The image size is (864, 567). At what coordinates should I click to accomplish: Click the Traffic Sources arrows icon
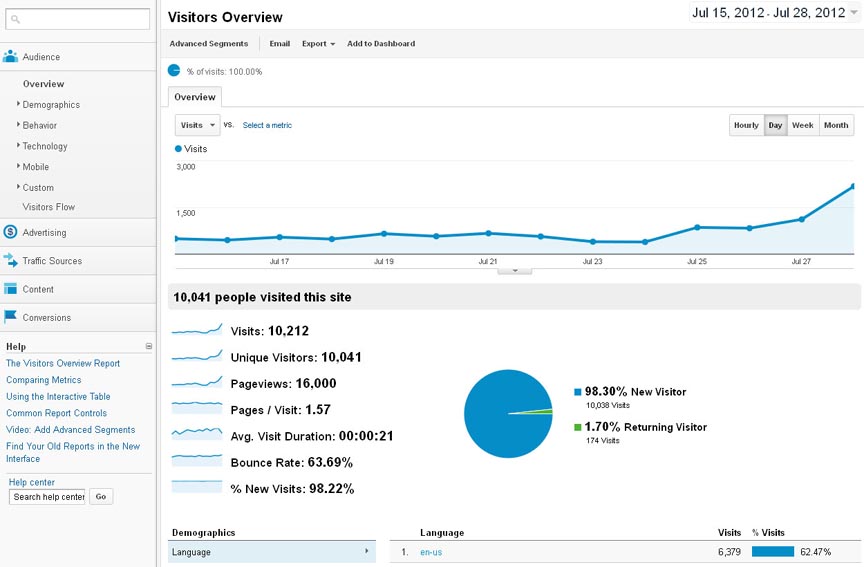pos(10,260)
